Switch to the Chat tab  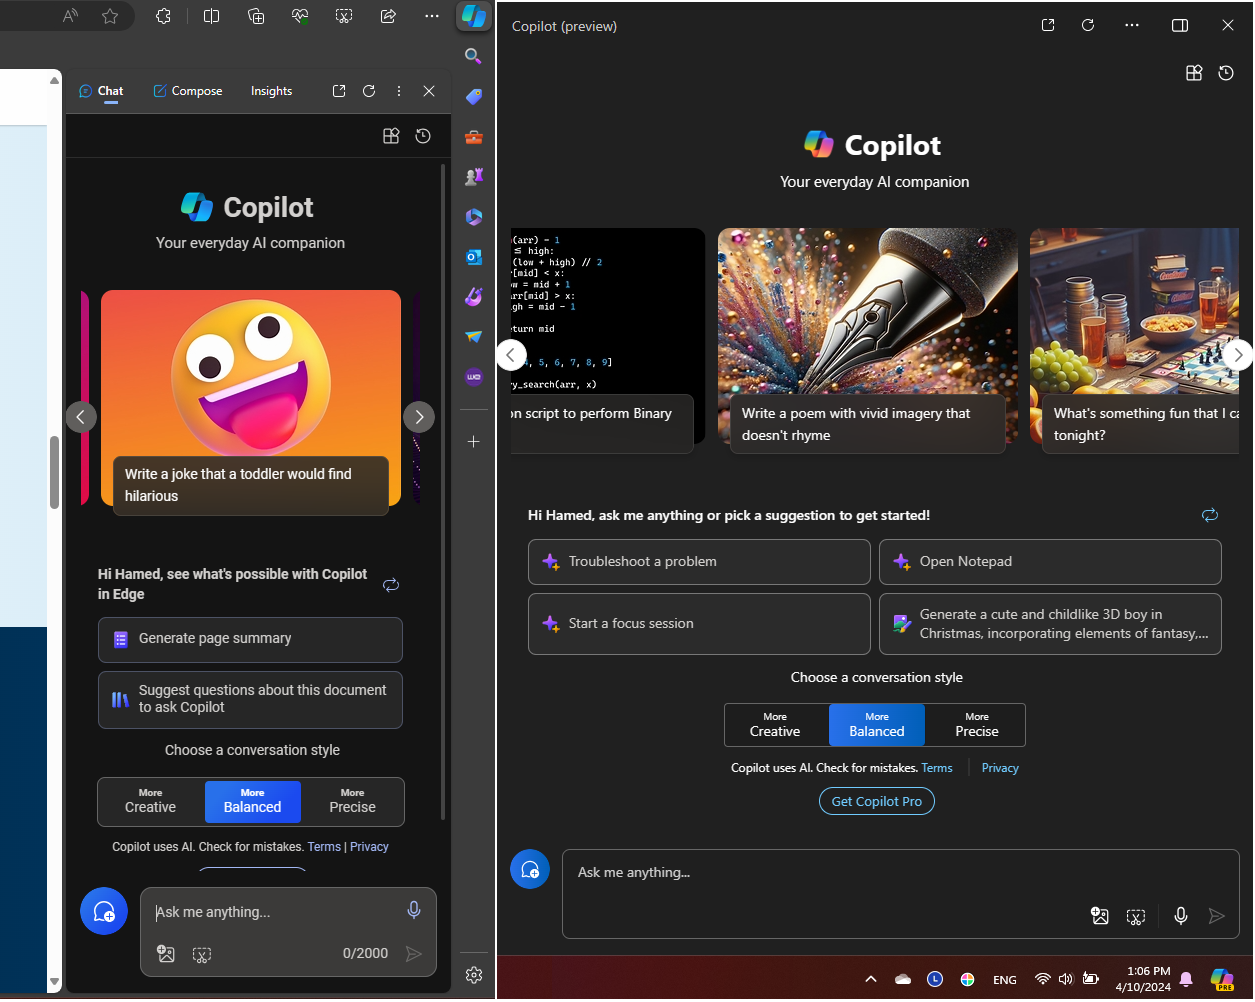(101, 91)
